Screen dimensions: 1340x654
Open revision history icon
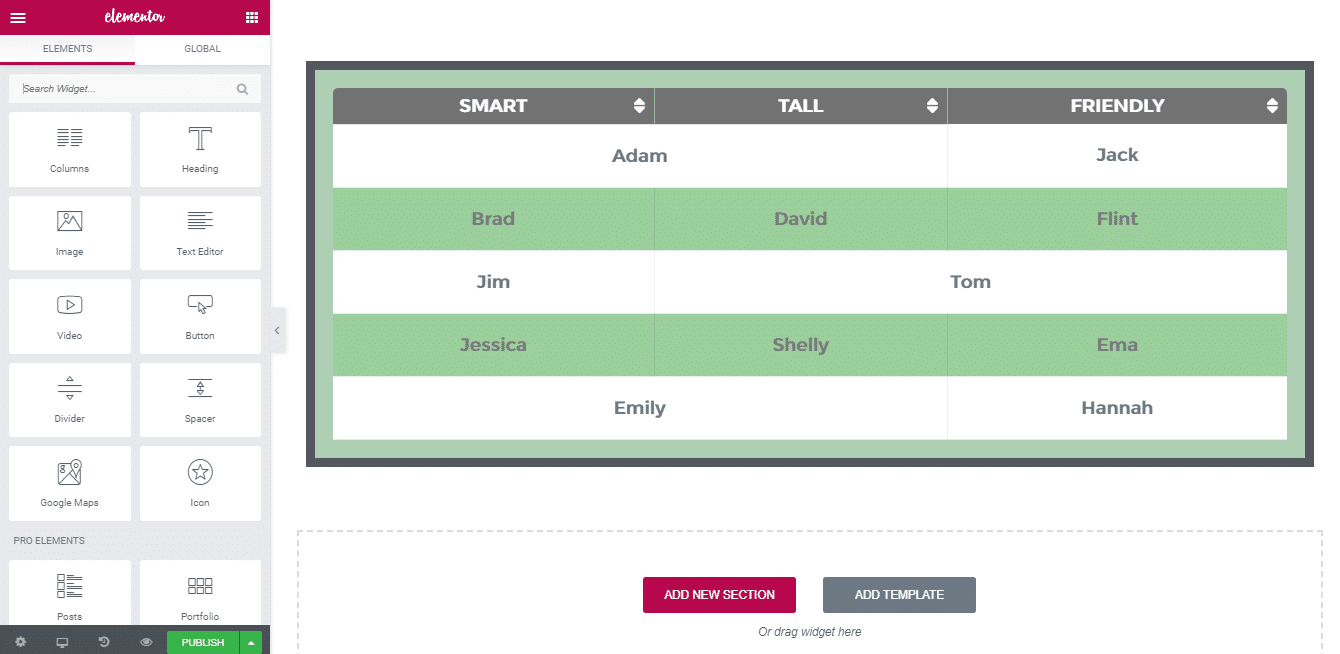tap(104, 642)
